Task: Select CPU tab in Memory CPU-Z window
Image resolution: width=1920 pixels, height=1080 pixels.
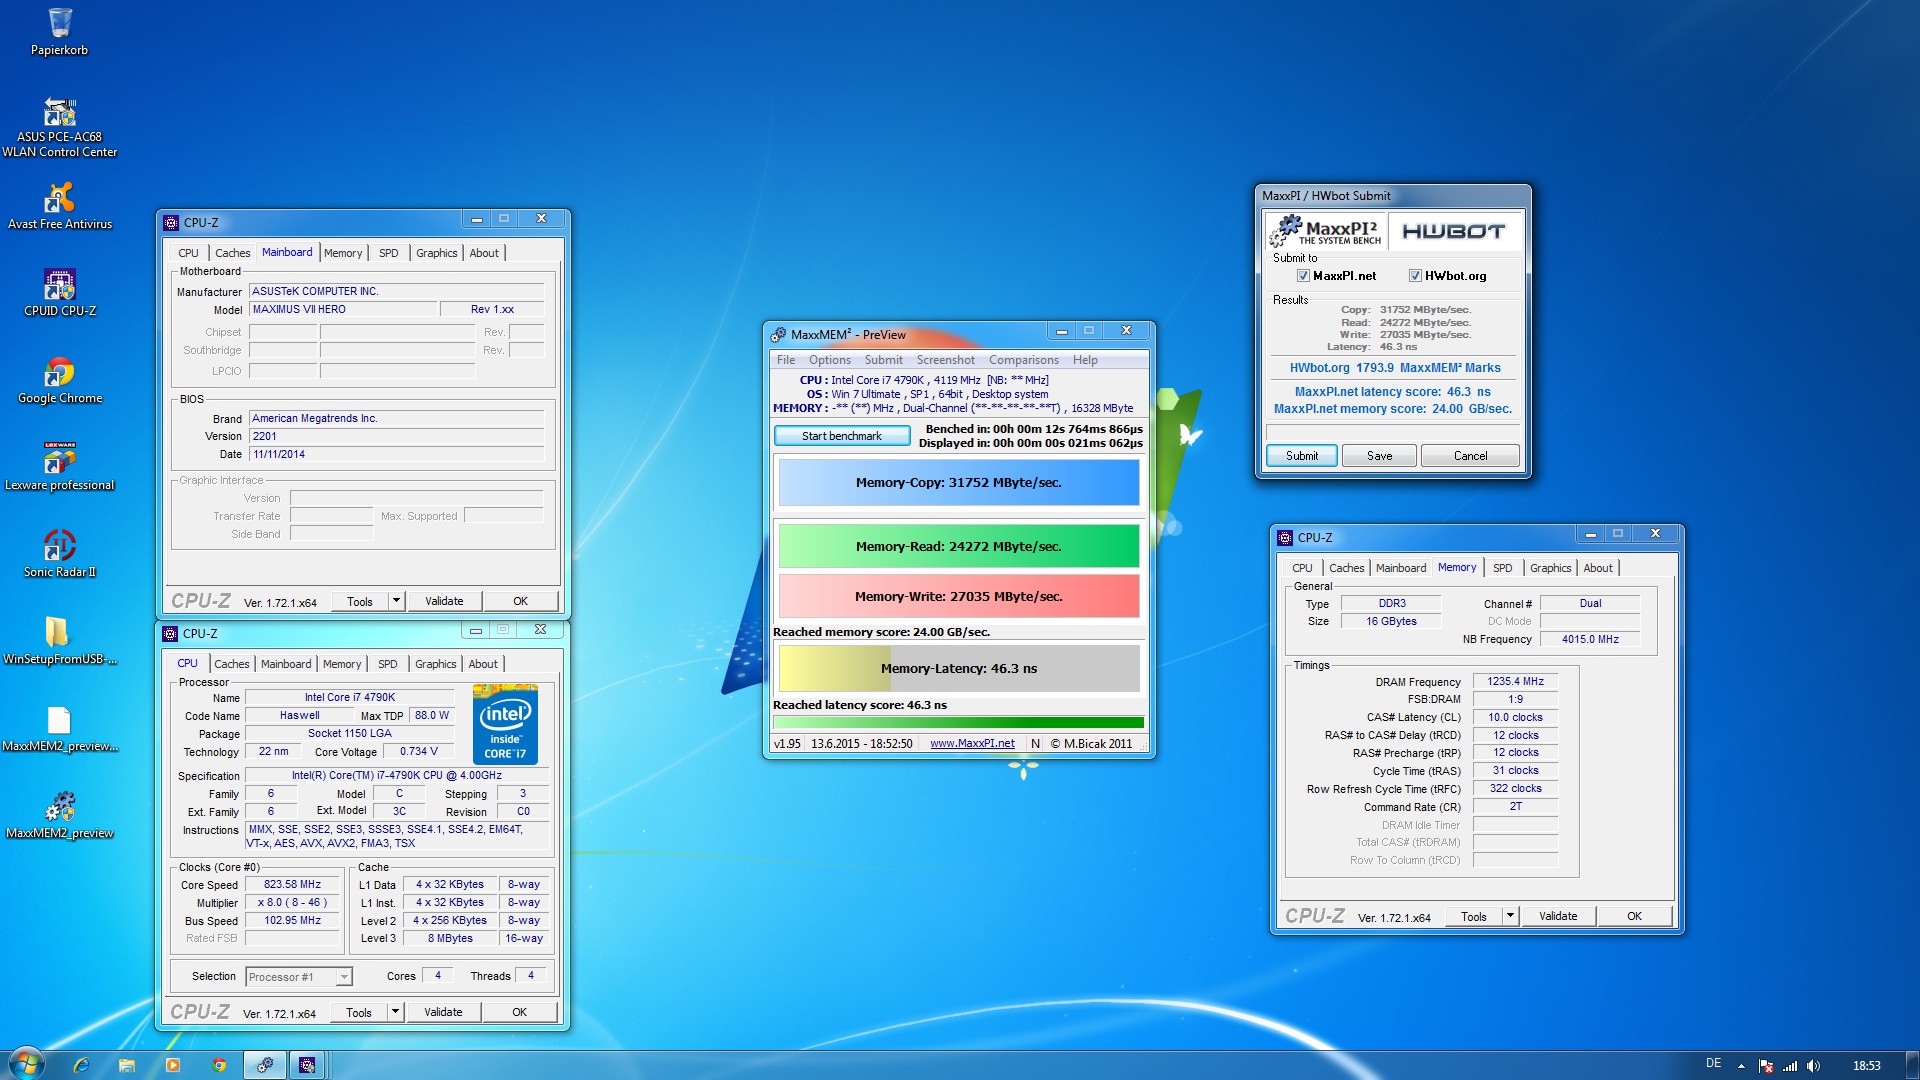Action: (x=1302, y=568)
